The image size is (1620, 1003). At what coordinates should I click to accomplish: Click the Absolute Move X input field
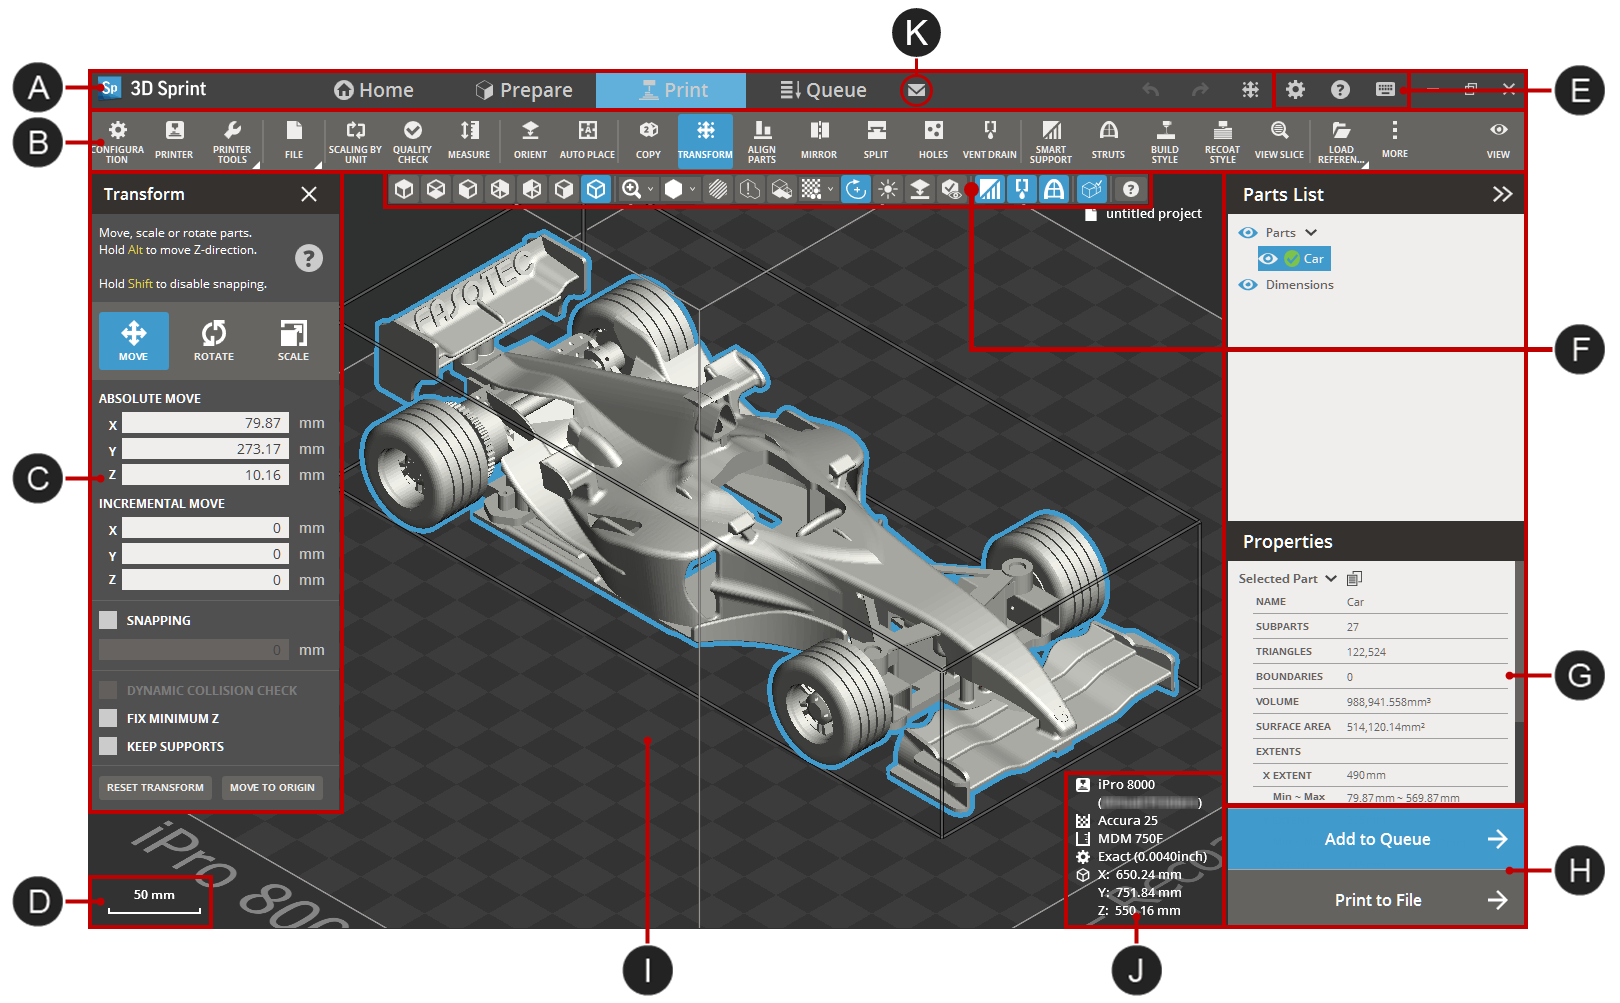pos(205,423)
